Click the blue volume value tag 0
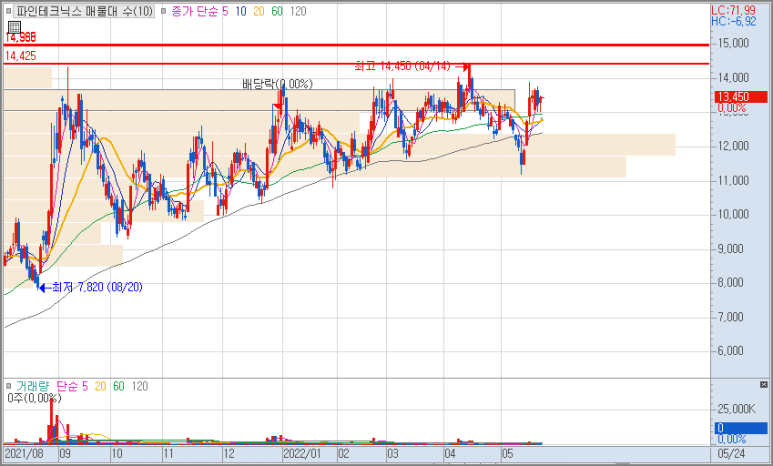The image size is (773, 466). 741,428
